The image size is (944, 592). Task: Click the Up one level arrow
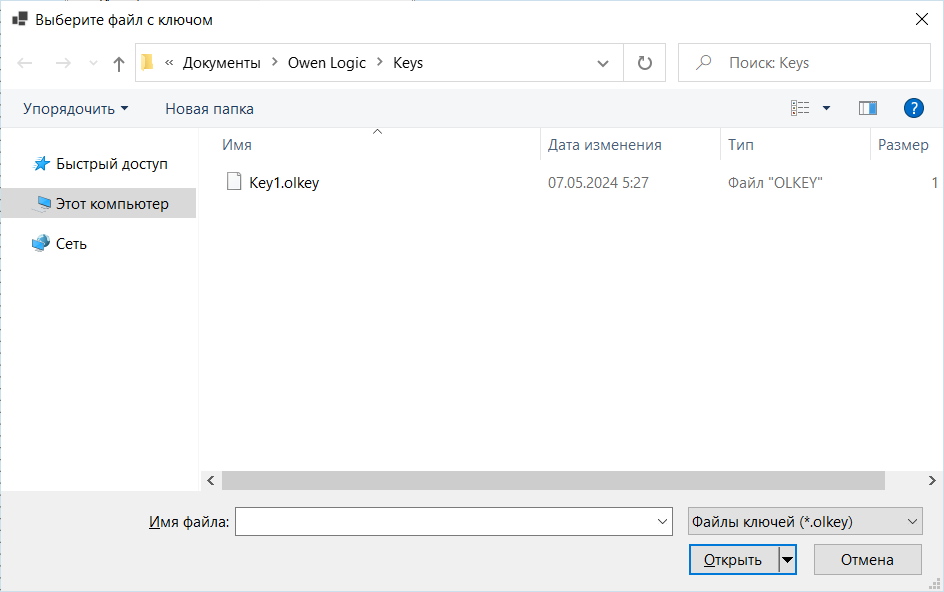119,63
